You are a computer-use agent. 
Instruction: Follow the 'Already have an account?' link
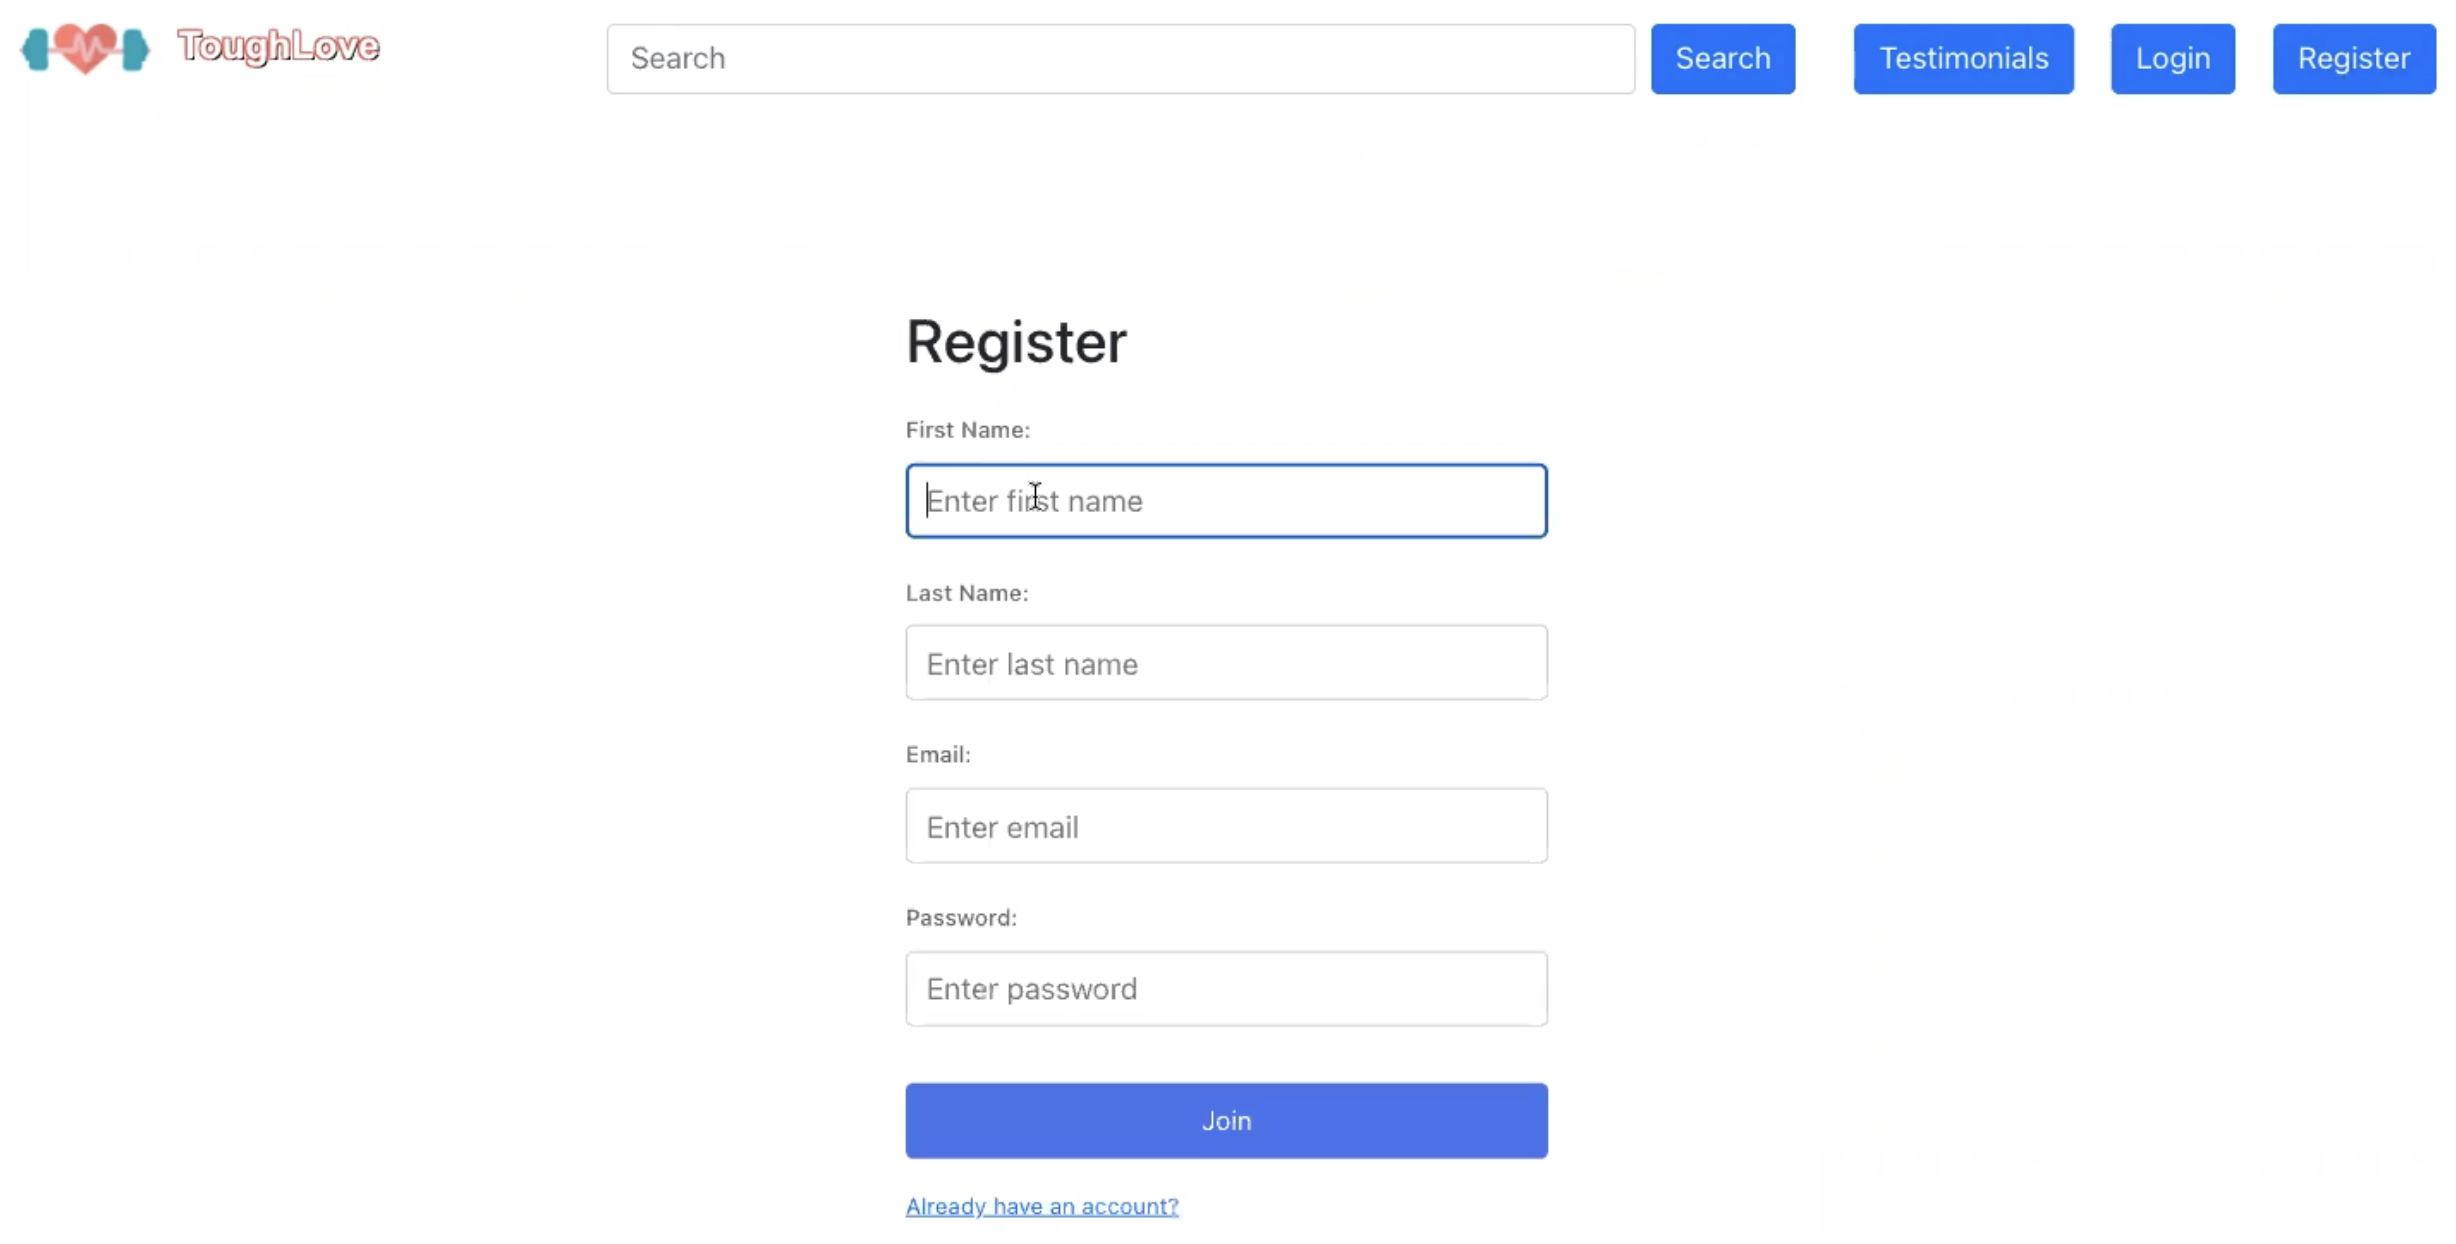tap(1042, 1206)
